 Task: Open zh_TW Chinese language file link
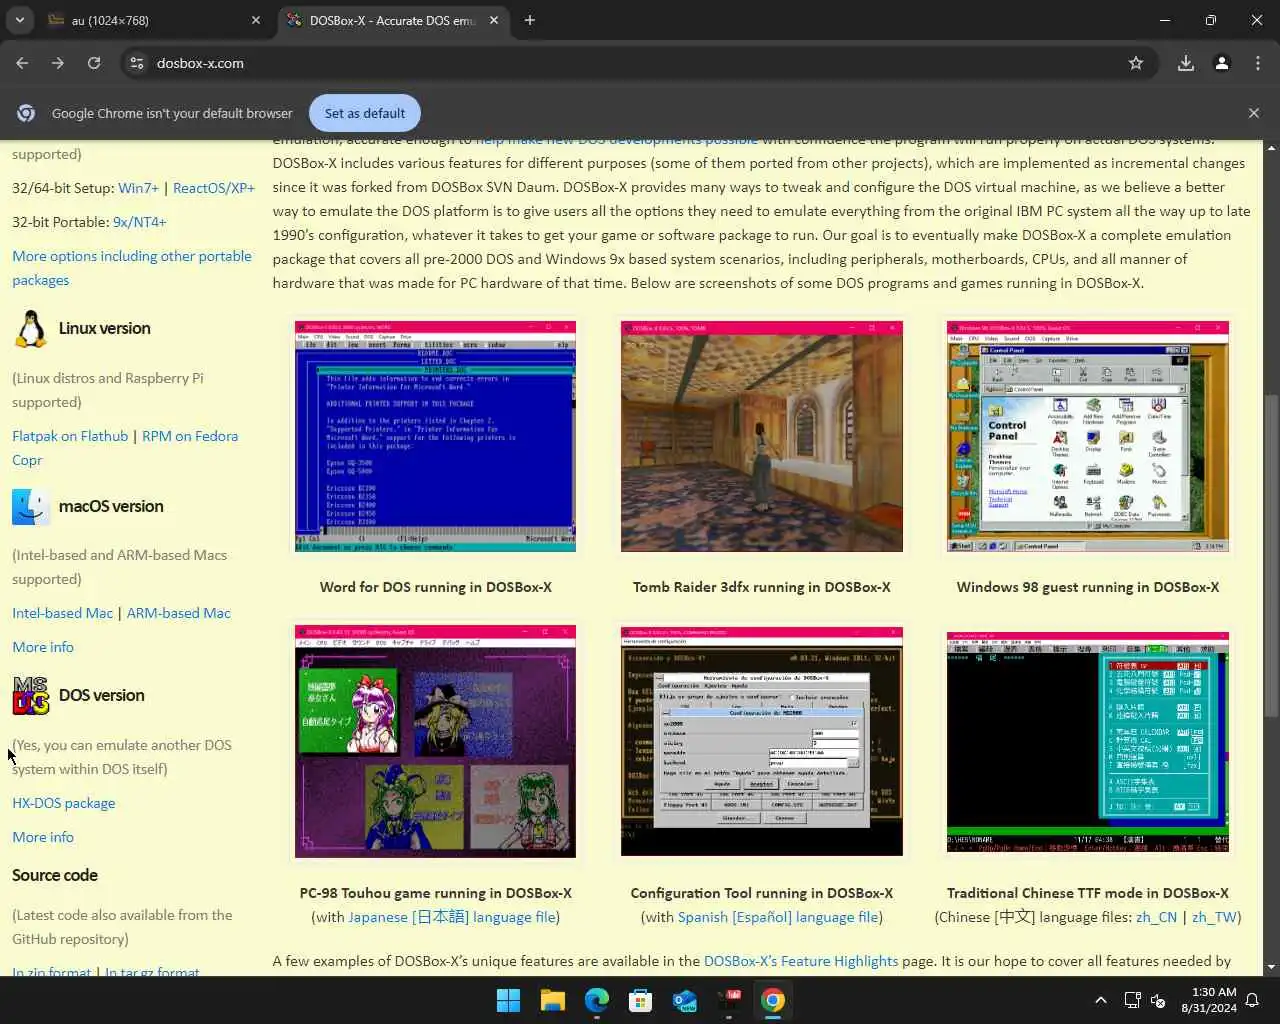point(1214,917)
